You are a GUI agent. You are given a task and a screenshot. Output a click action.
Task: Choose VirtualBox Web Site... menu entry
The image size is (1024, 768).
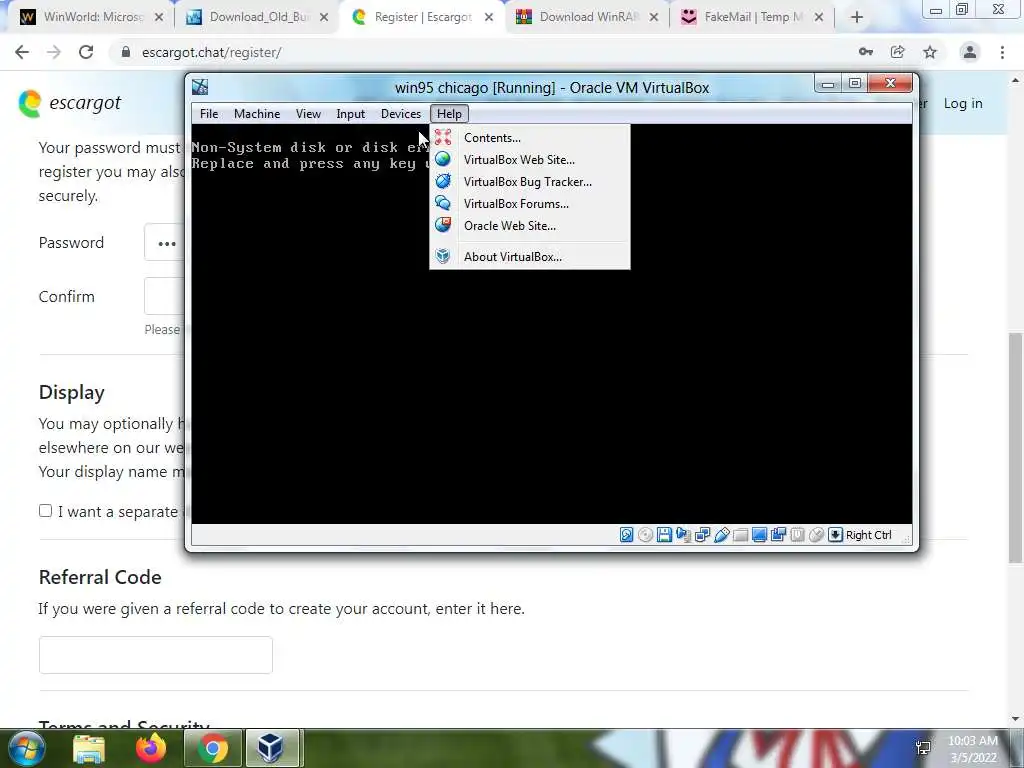(530, 160)
